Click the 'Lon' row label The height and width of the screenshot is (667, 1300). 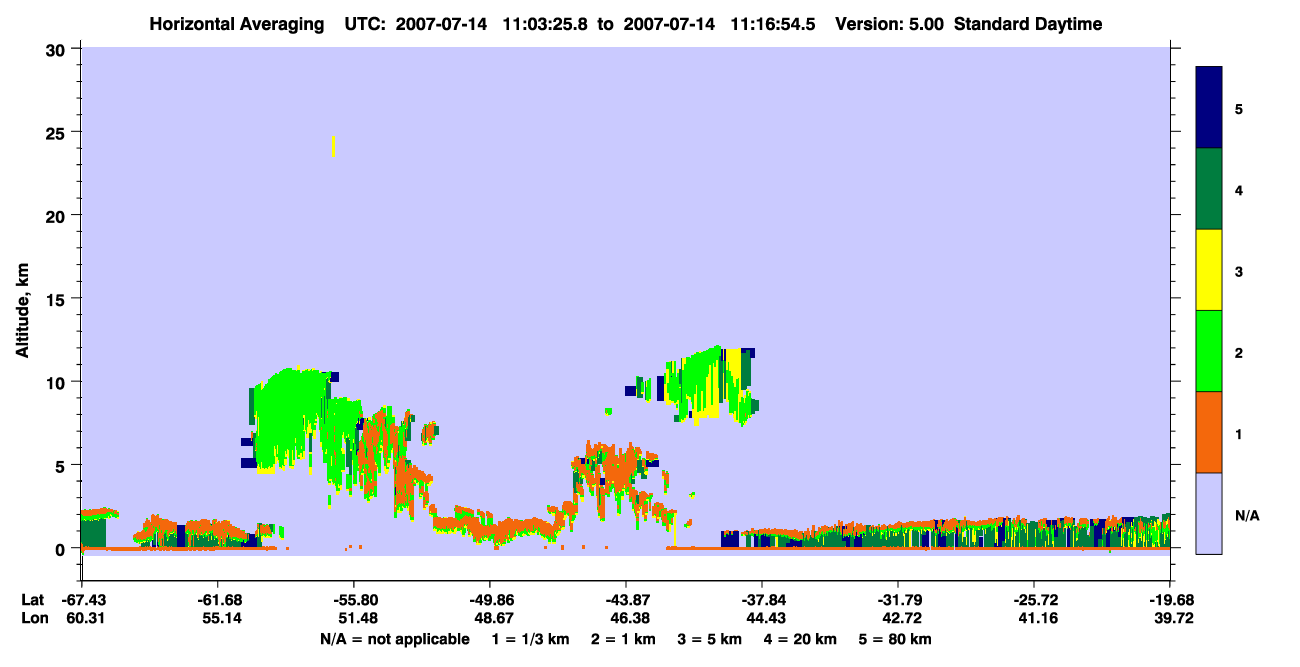click(x=33, y=618)
